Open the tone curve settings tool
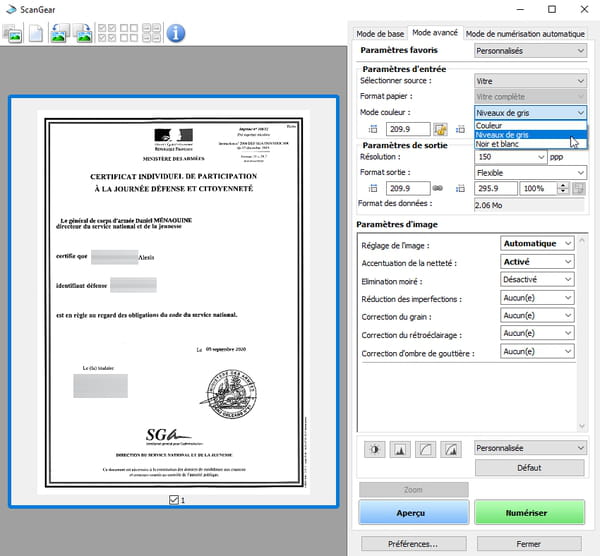 pyautogui.click(x=425, y=449)
